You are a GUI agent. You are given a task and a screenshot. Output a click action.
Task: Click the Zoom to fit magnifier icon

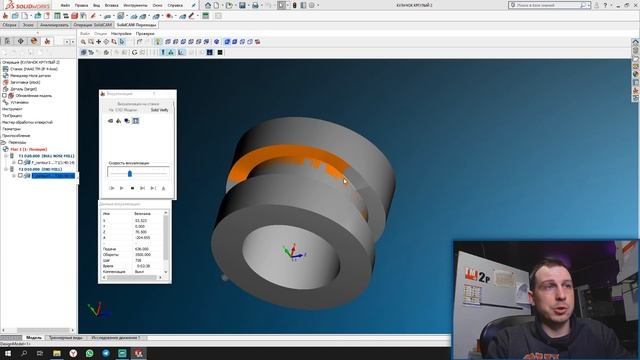pos(83,42)
